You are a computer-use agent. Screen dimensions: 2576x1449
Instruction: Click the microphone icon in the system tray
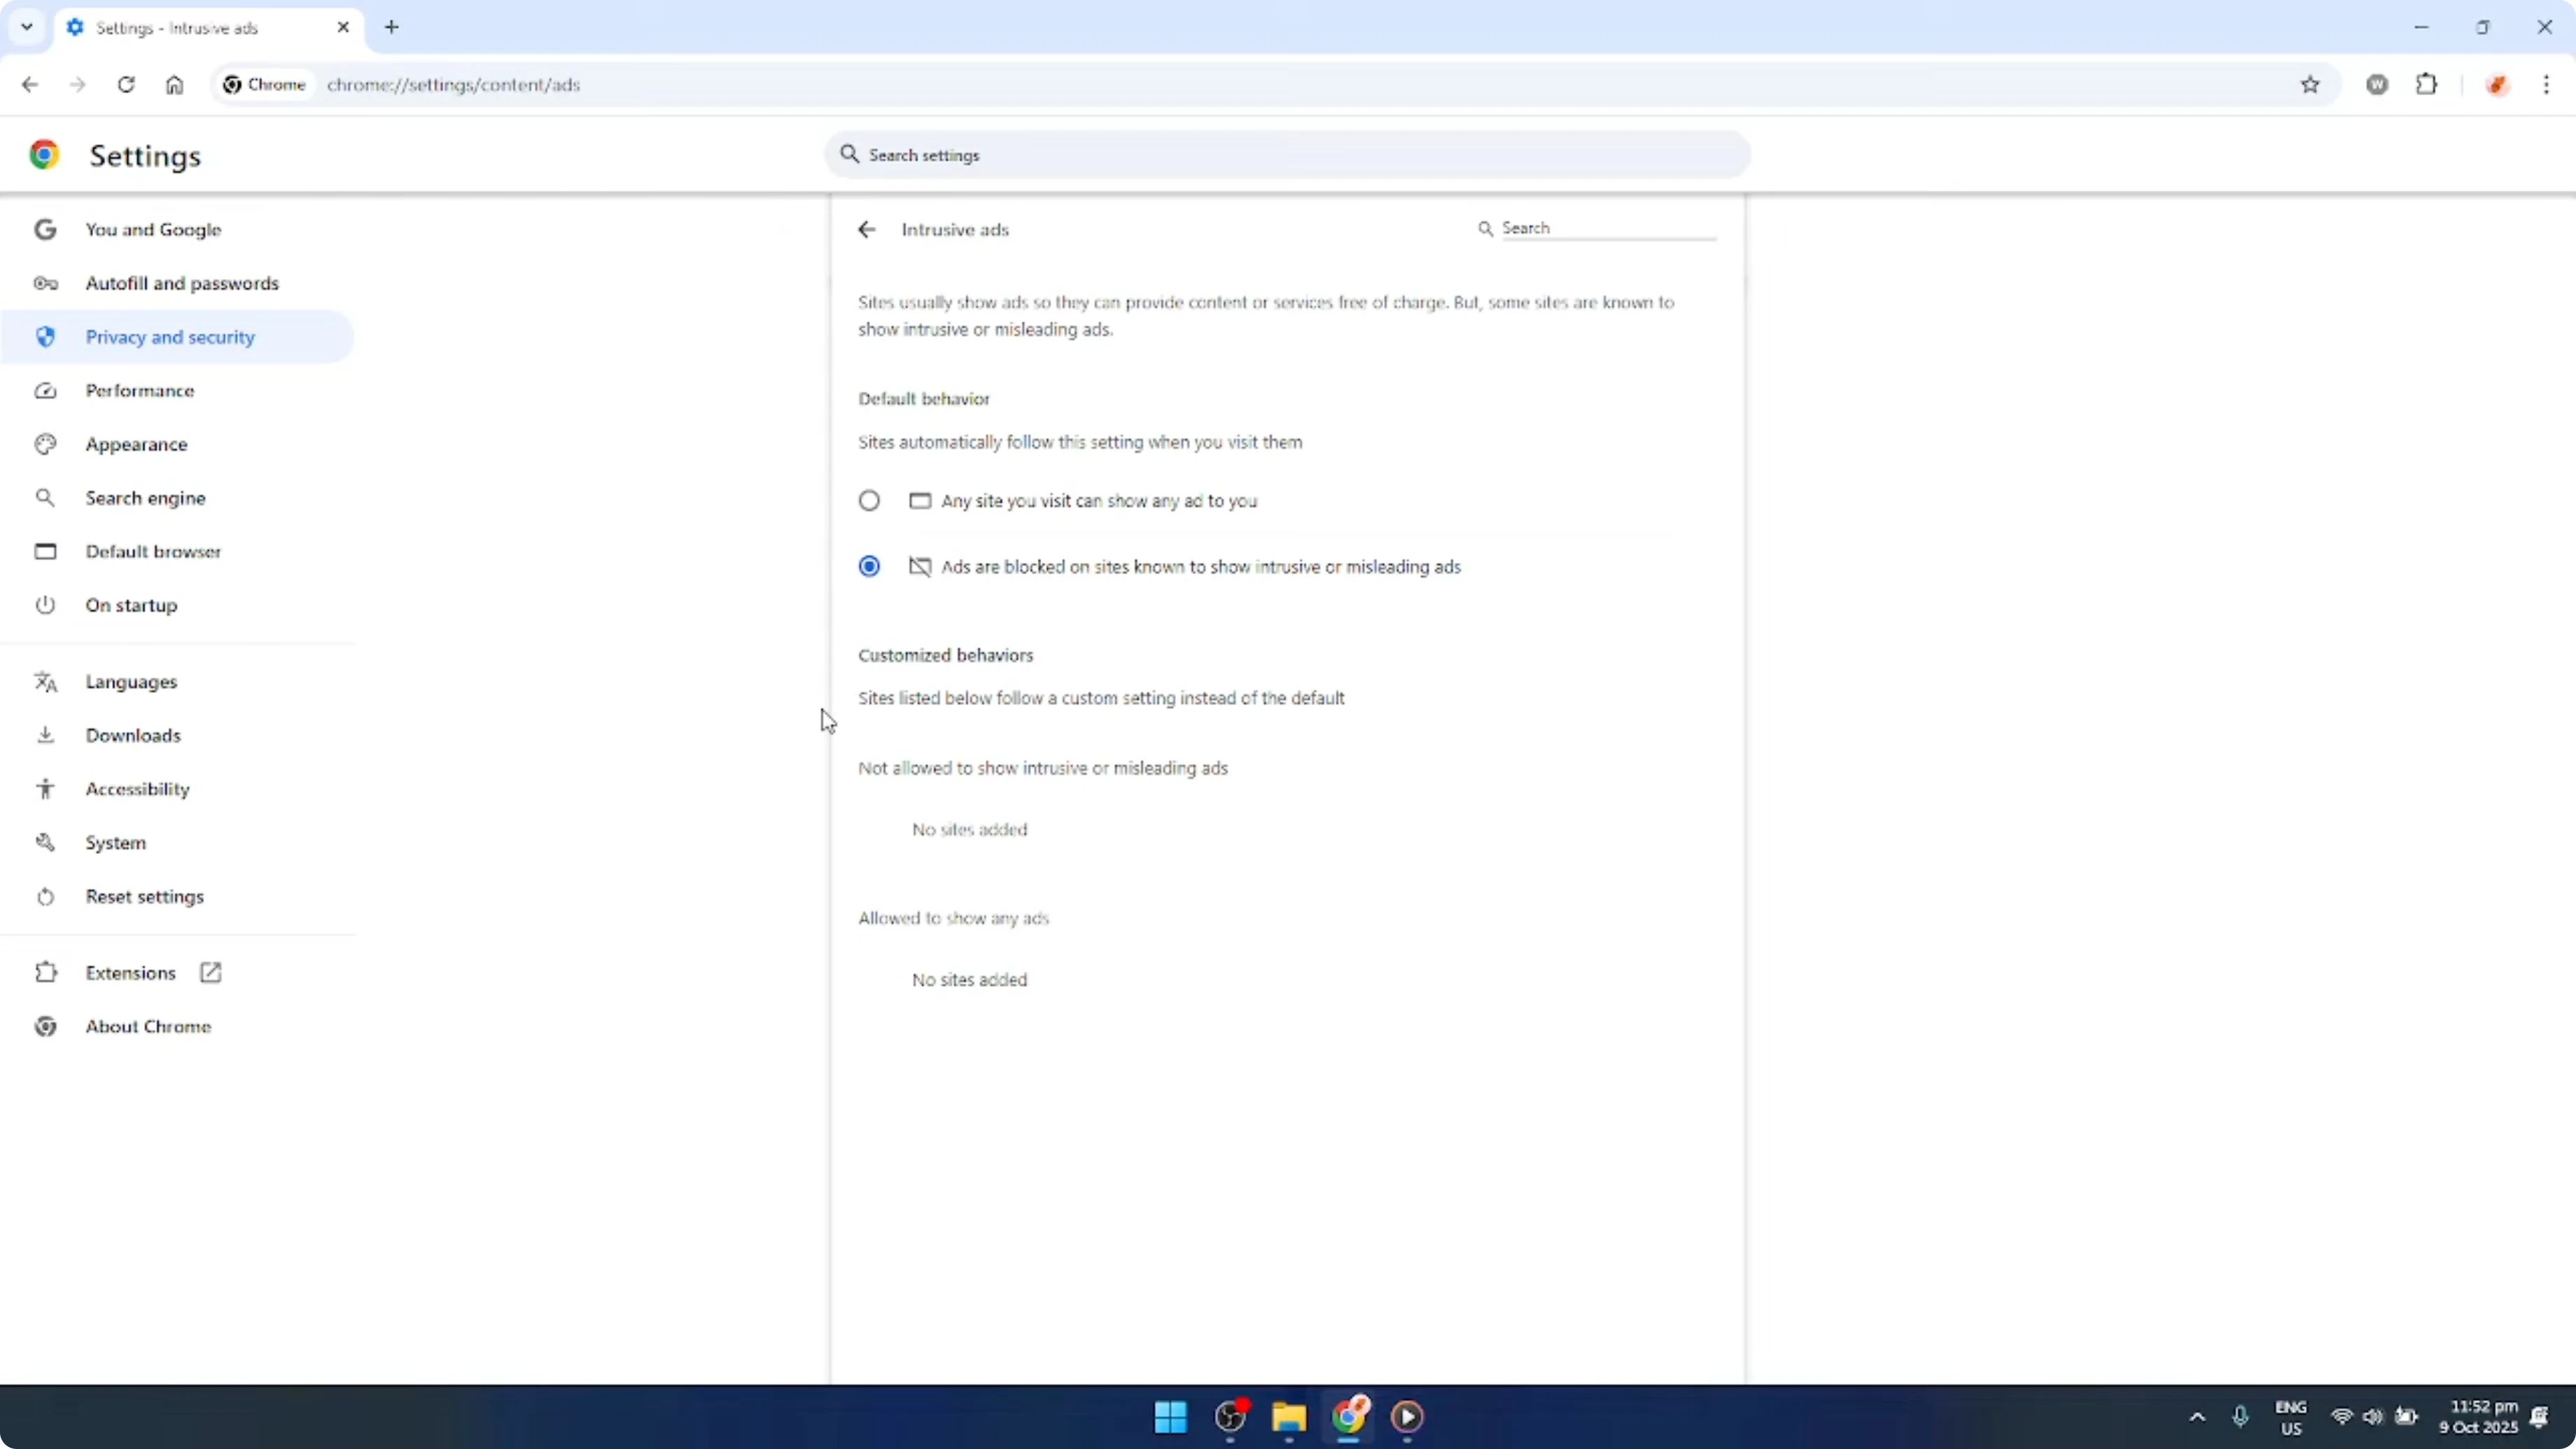2240,1417
